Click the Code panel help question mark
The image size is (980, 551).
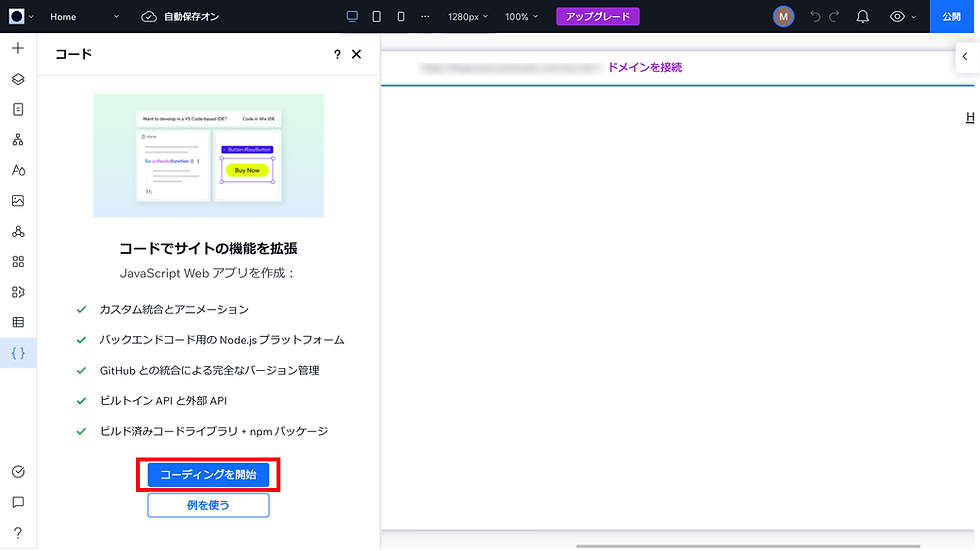point(337,54)
